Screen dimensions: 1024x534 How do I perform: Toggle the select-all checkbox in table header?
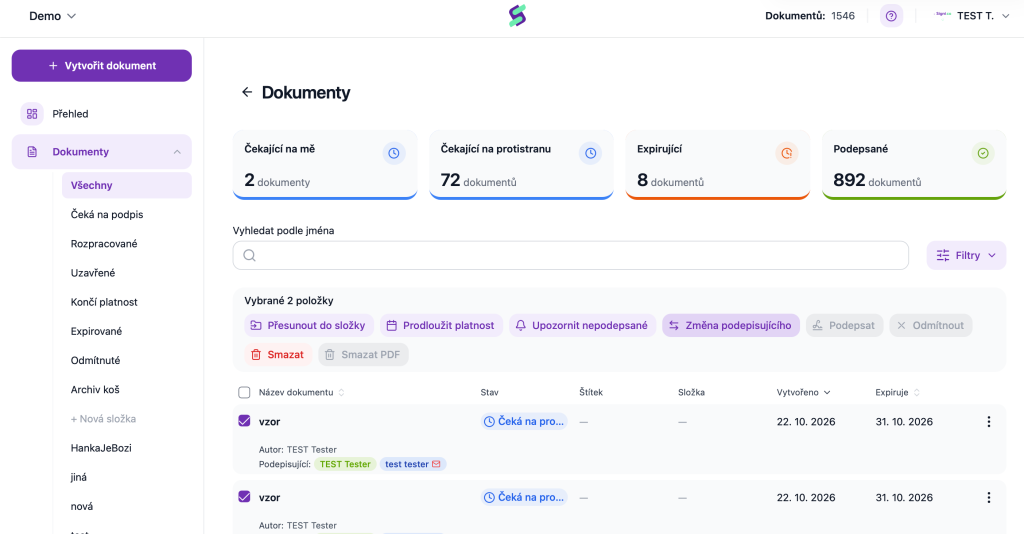click(x=244, y=392)
